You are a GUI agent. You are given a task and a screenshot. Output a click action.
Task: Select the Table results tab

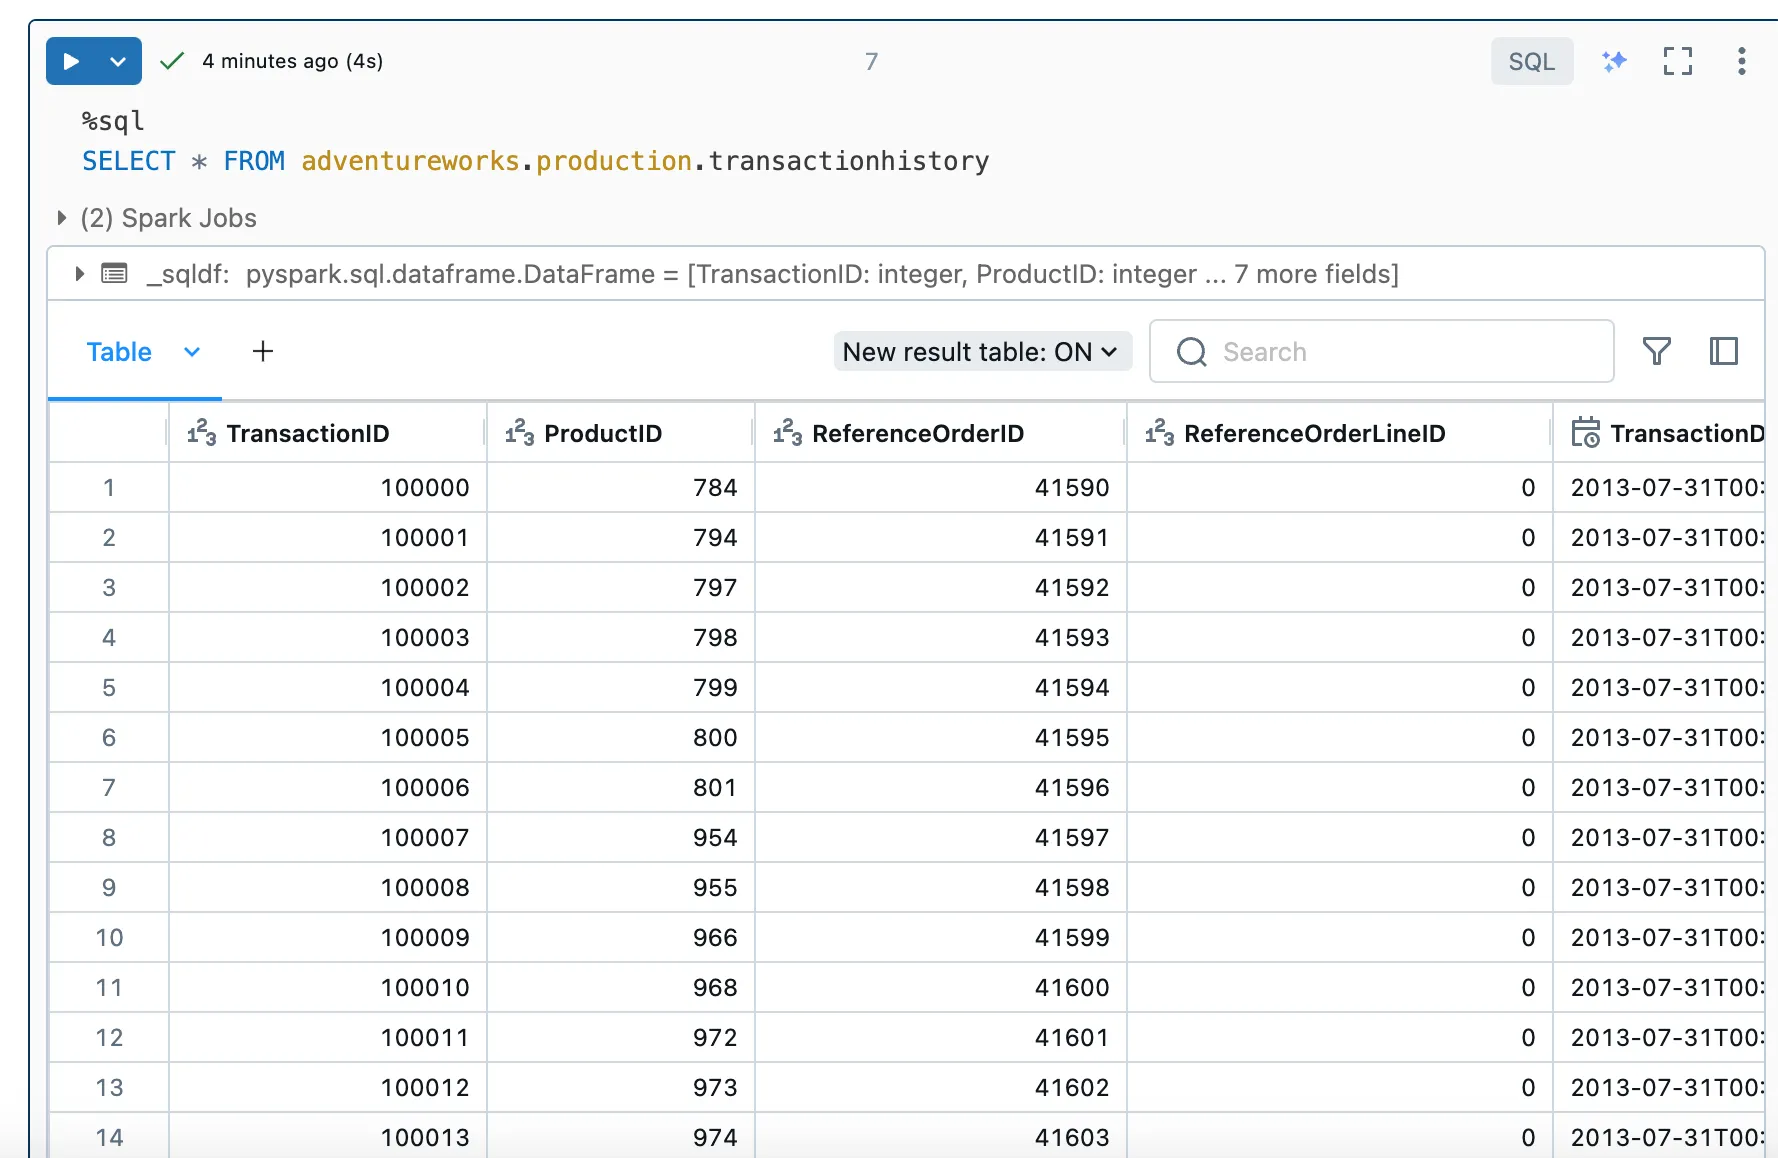[x=119, y=352]
